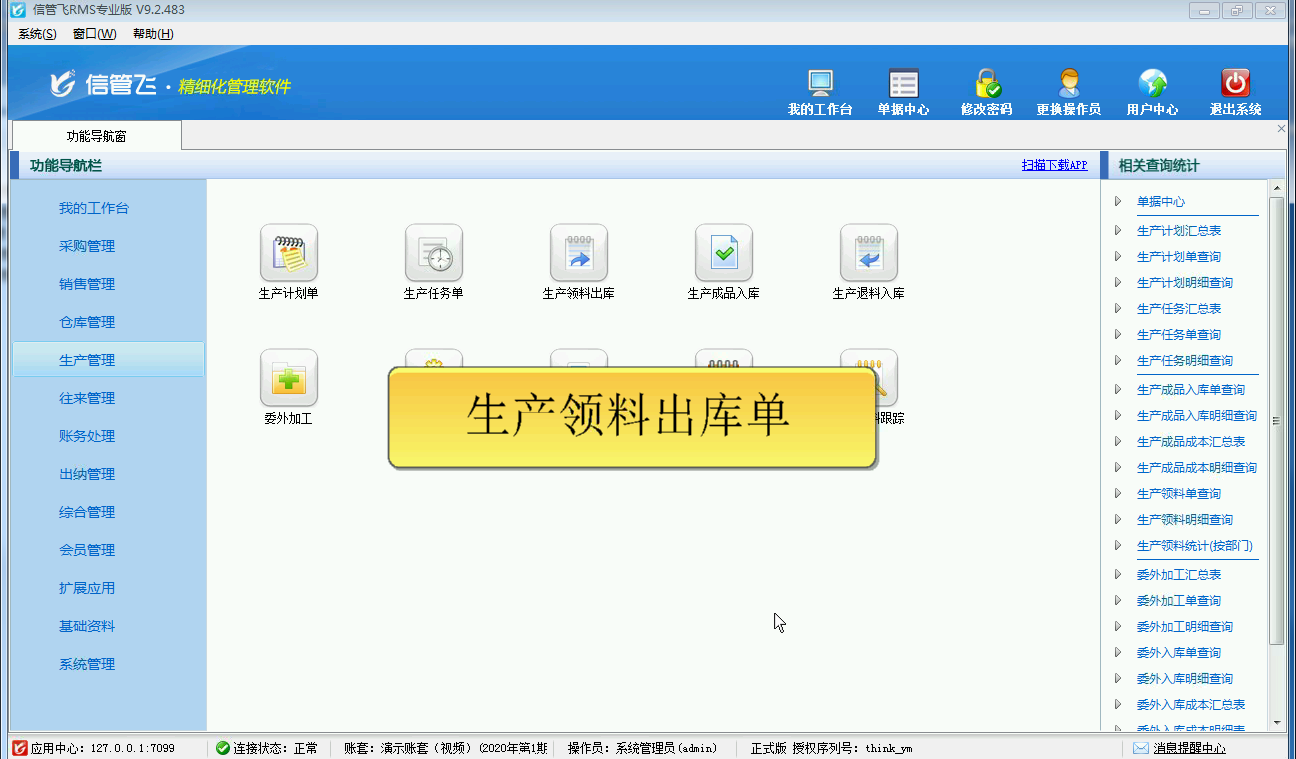Image resolution: width=1296 pixels, height=759 pixels.
Task: Switch to the 功能导航窗 tab
Action: click(x=96, y=136)
